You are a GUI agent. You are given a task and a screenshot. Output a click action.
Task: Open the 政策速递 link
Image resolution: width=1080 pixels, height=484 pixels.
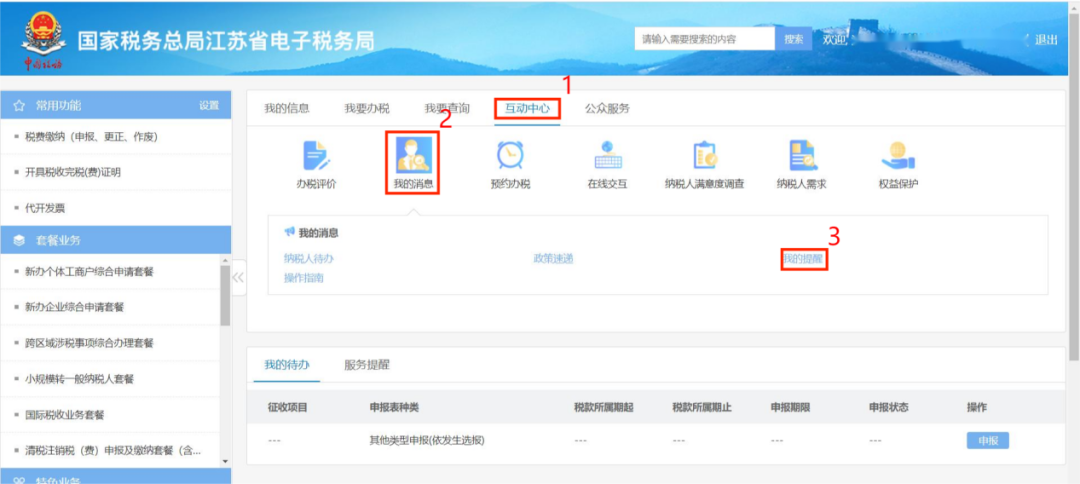553,259
